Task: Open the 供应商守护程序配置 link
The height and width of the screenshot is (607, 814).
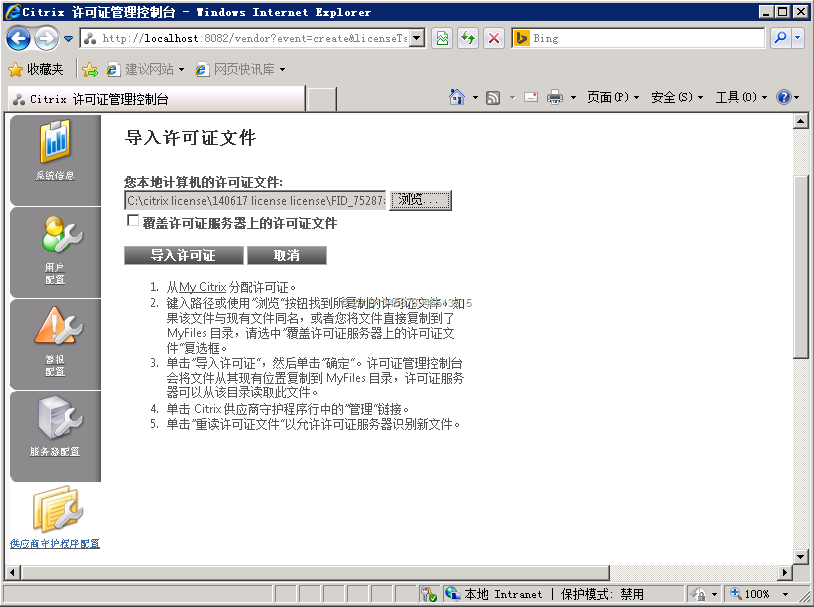Action: pyautogui.click(x=55, y=544)
